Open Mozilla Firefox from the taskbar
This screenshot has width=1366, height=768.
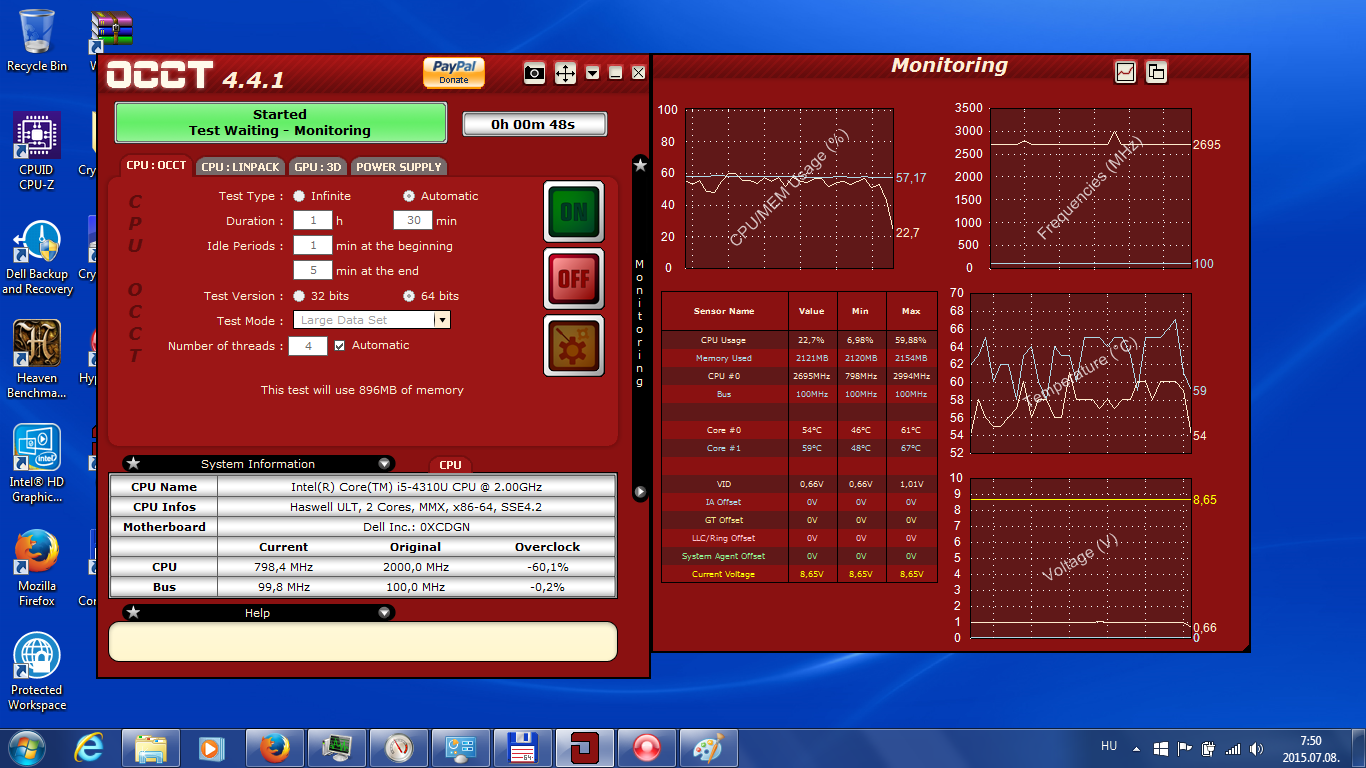(273, 747)
